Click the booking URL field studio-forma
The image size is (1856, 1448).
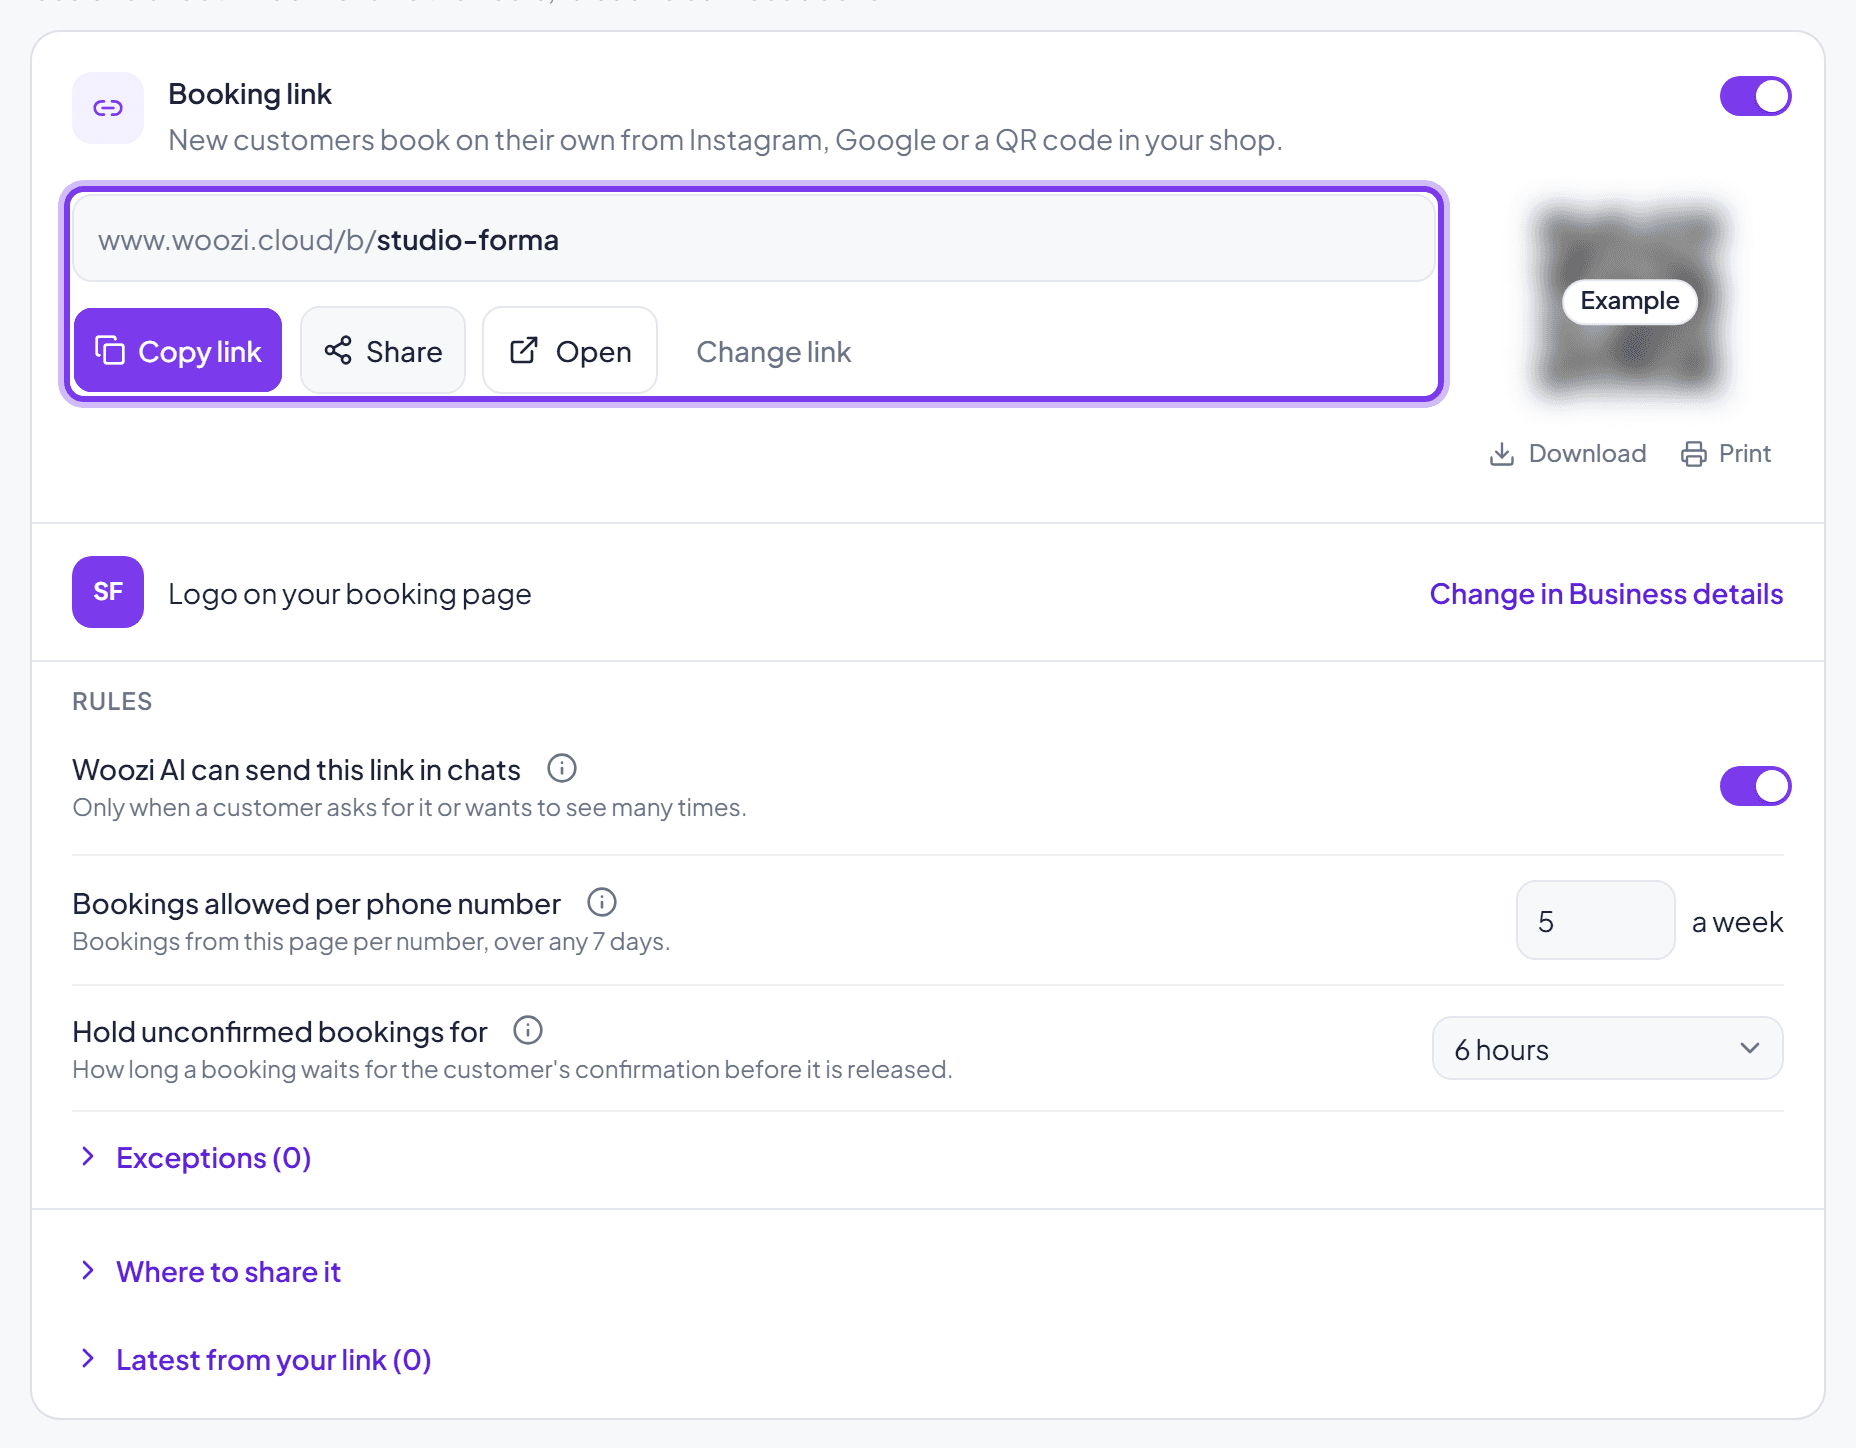pos(754,239)
